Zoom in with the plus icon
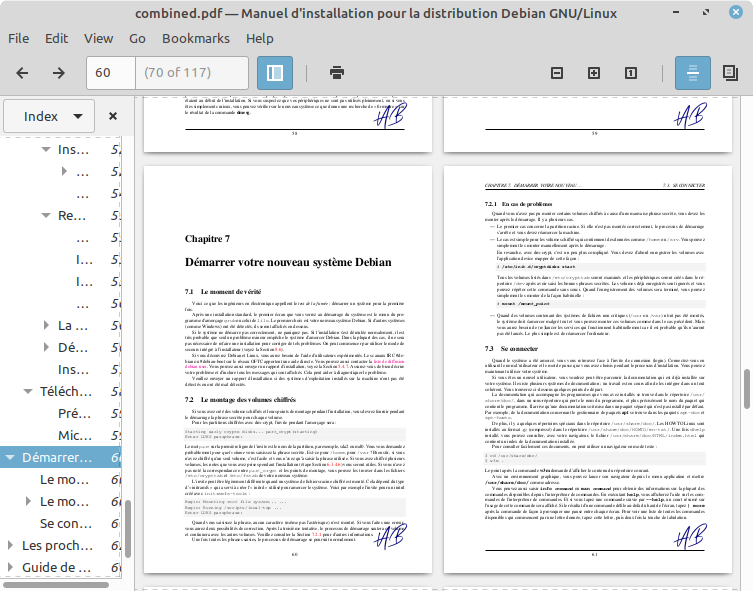753x591 pixels. point(594,73)
